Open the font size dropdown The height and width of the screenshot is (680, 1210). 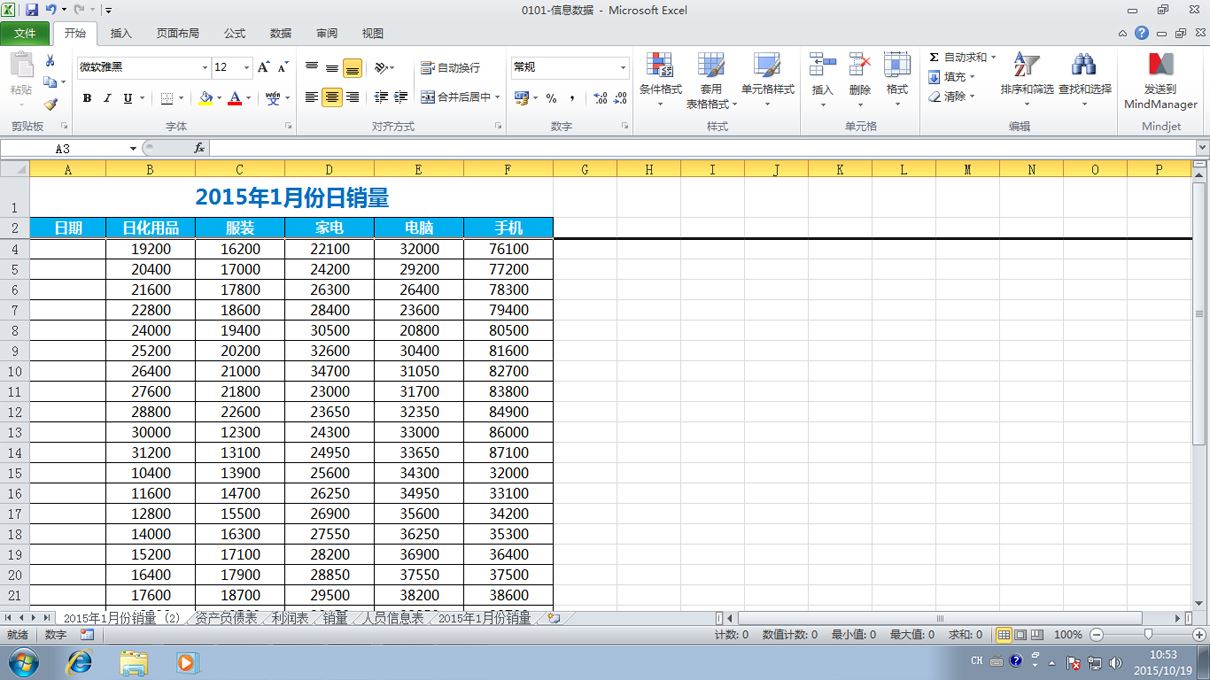point(247,67)
